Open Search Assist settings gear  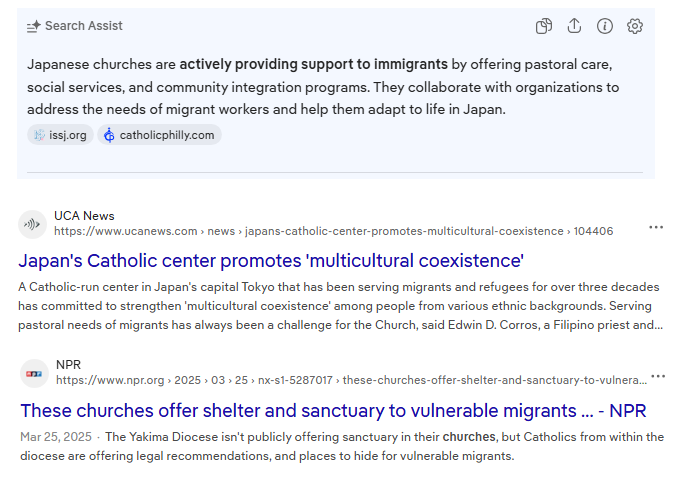(635, 26)
